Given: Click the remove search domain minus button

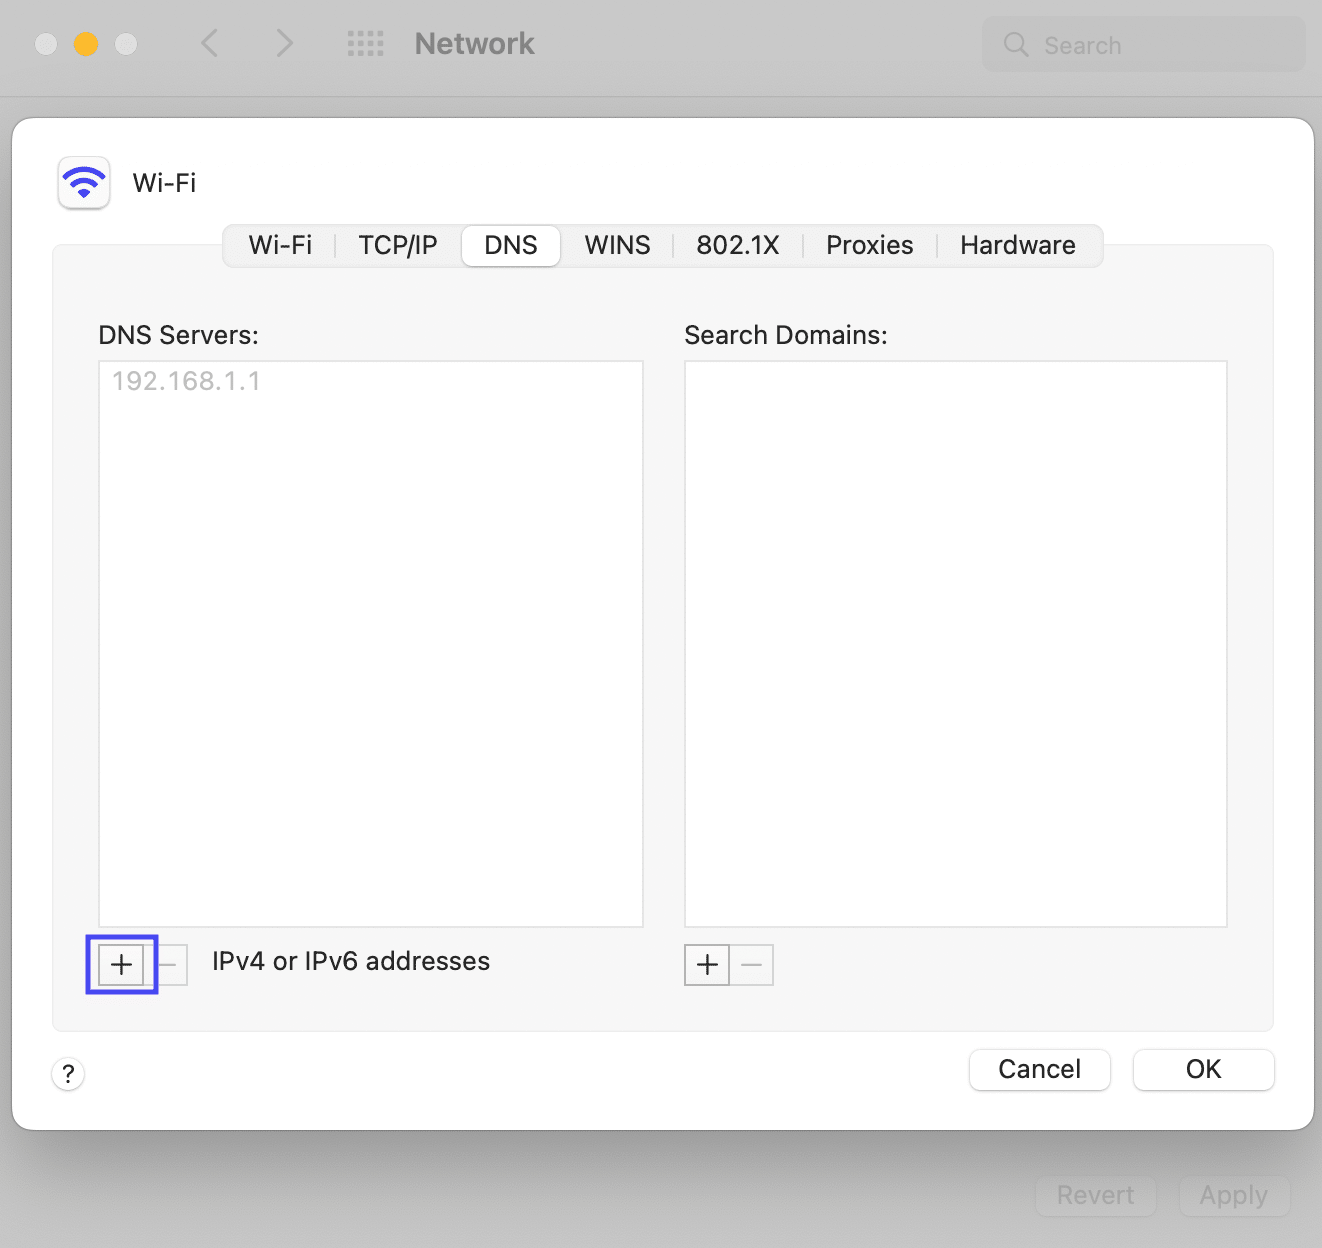Looking at the screenshot, I should click(751, 964).
